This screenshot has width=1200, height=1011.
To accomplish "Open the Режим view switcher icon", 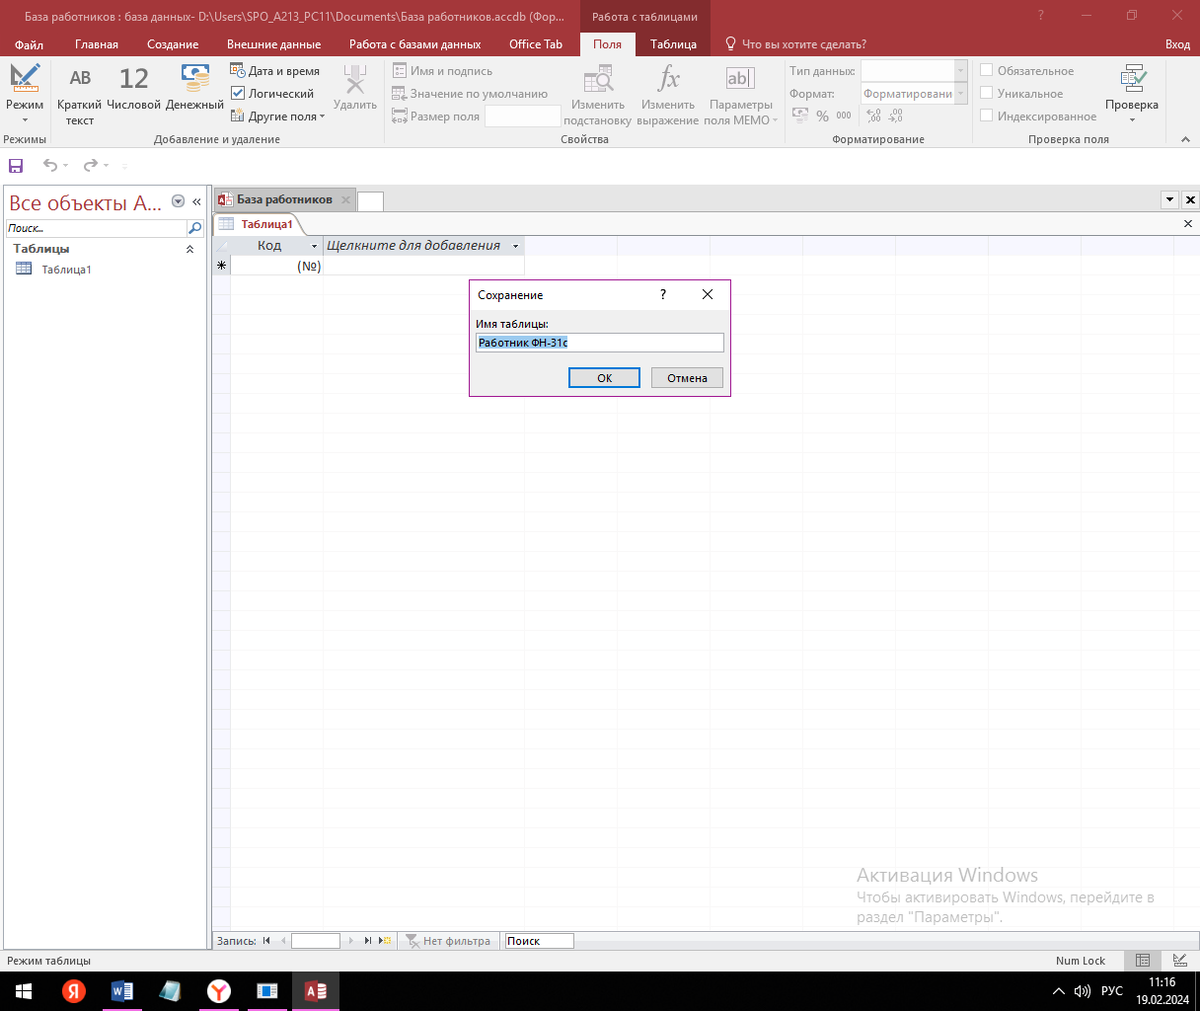I will click(24, 79).
